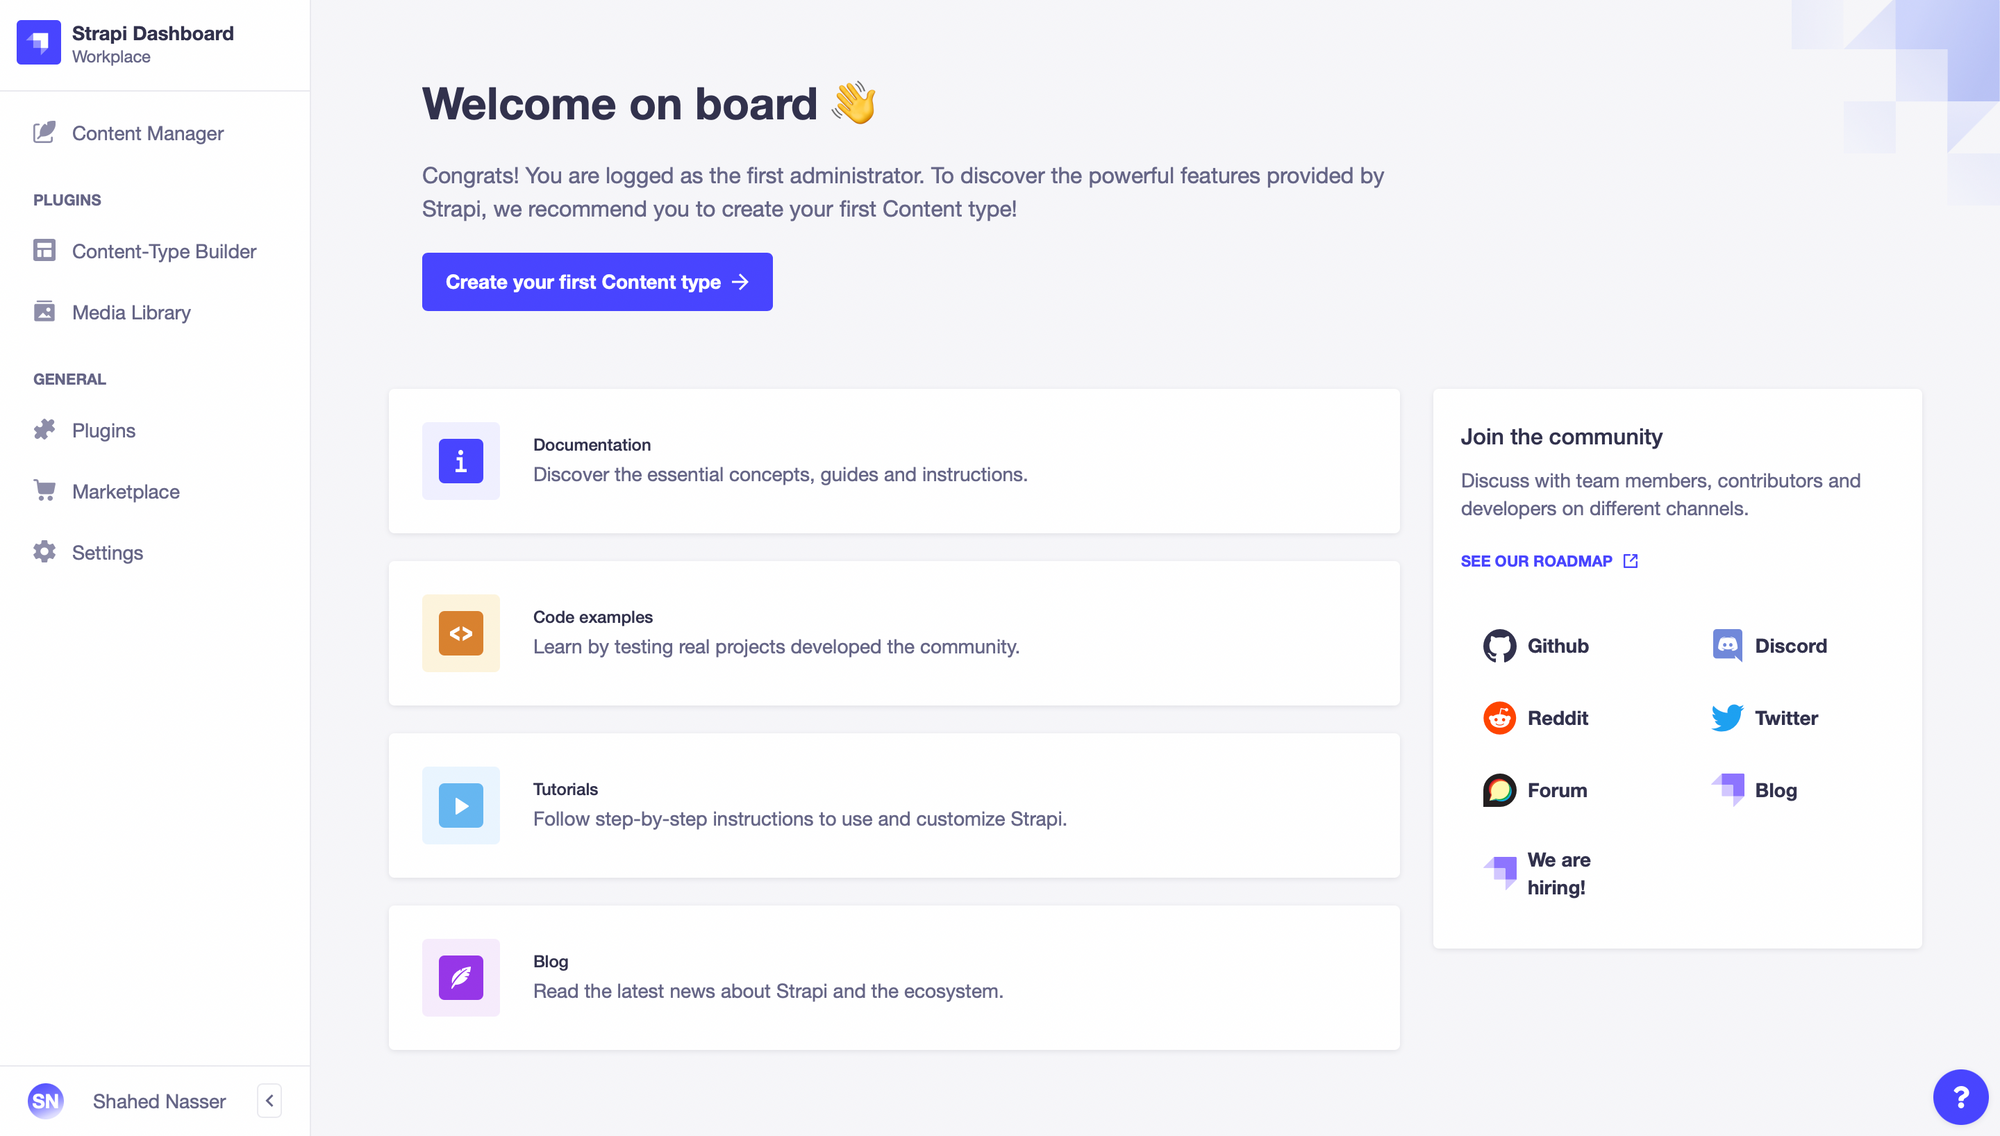The width and height of the screenshot is (2000, 1136).
Task: Click the community Blog Strapi icon
Action: tap(1728, 789)
